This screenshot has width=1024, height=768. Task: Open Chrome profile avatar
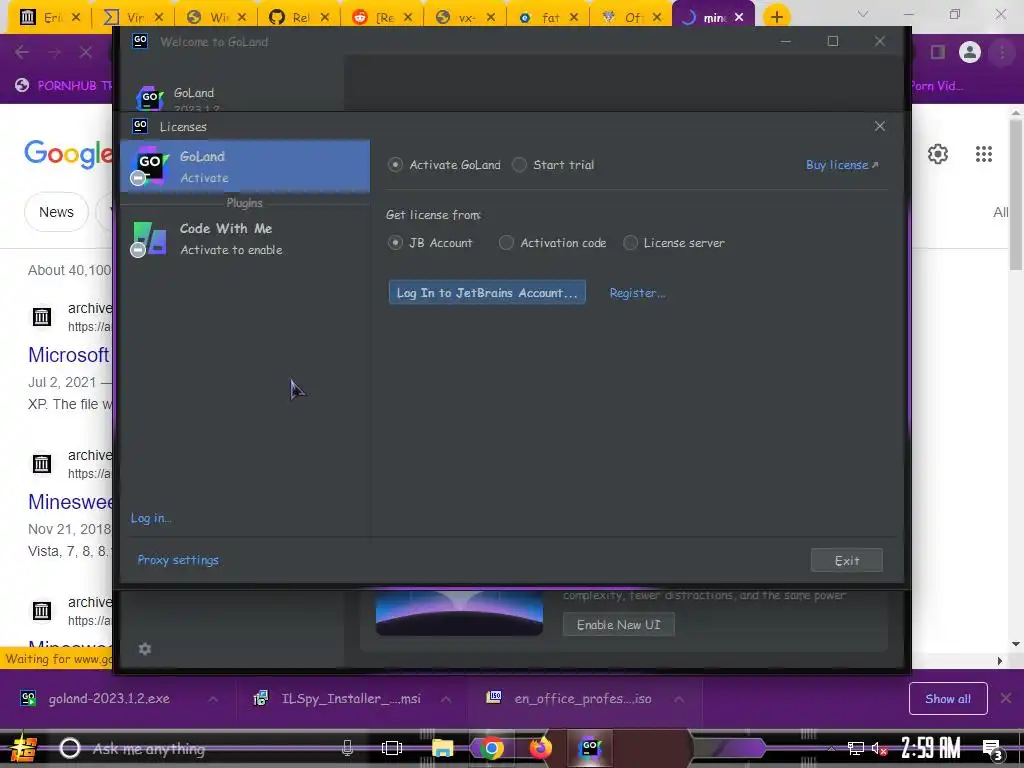pyautogui.click(x=969, y=52)
